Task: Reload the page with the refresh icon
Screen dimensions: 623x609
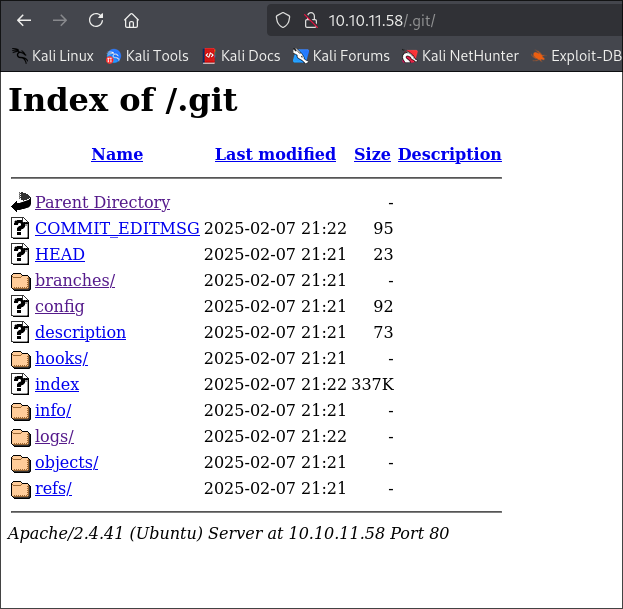Action: click(96, 20)
